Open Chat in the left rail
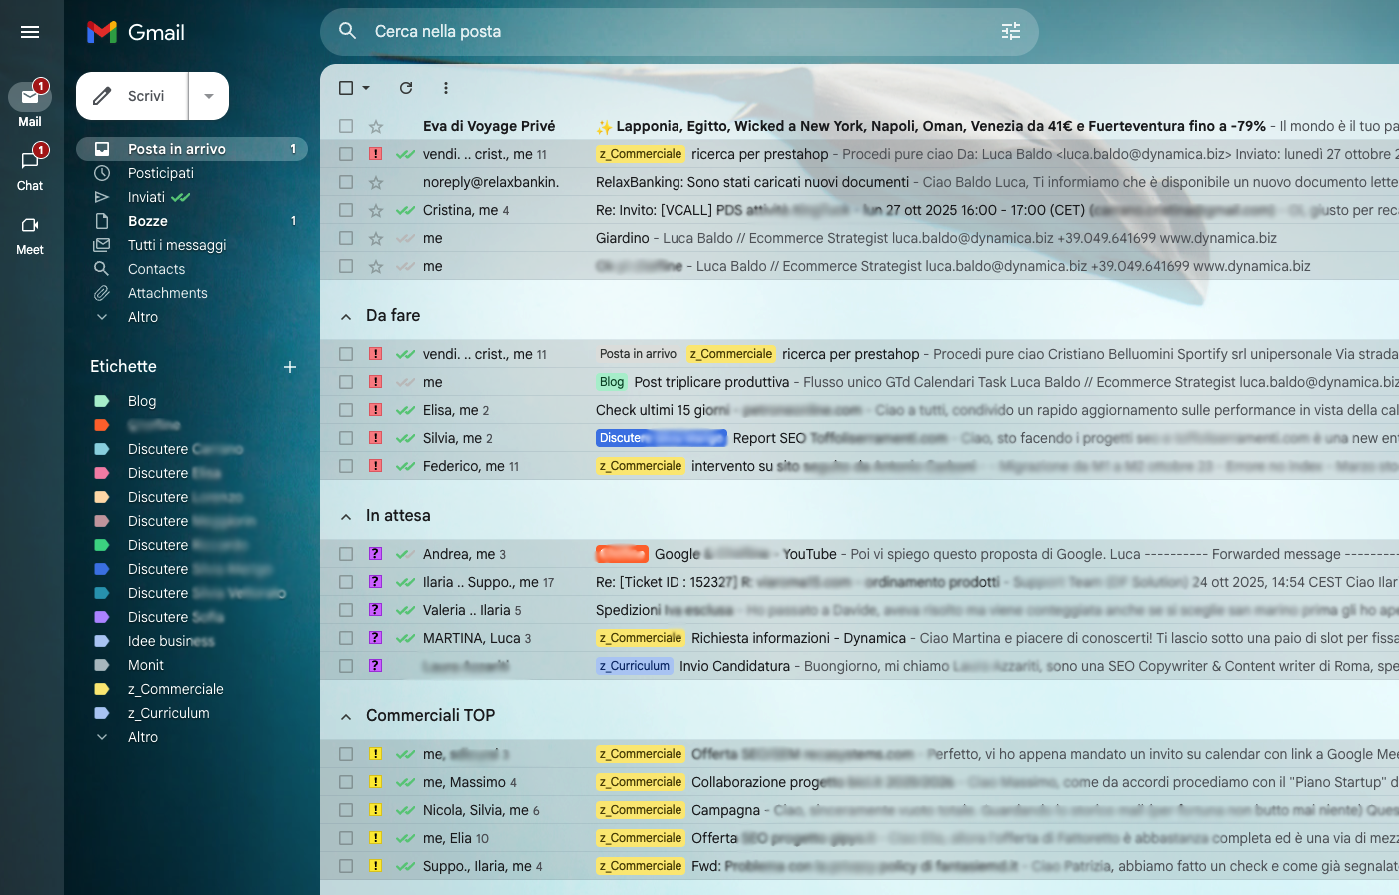The height and width of the screenshot is (895, 1399). 30,168
